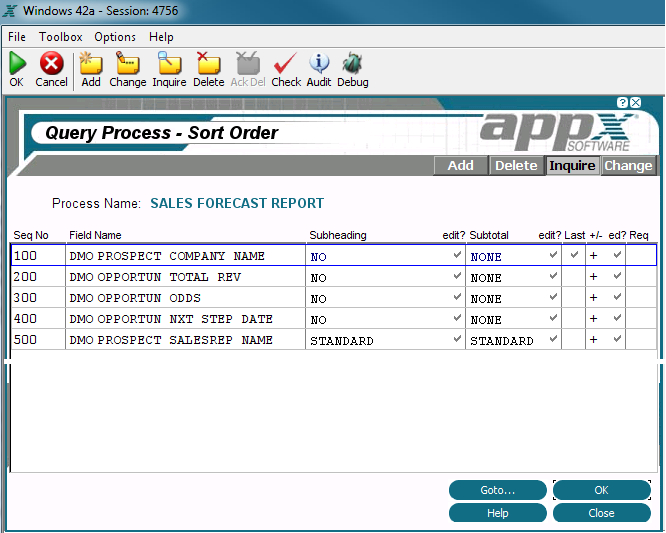Open the Audit info icon

(x=319, y=63)
